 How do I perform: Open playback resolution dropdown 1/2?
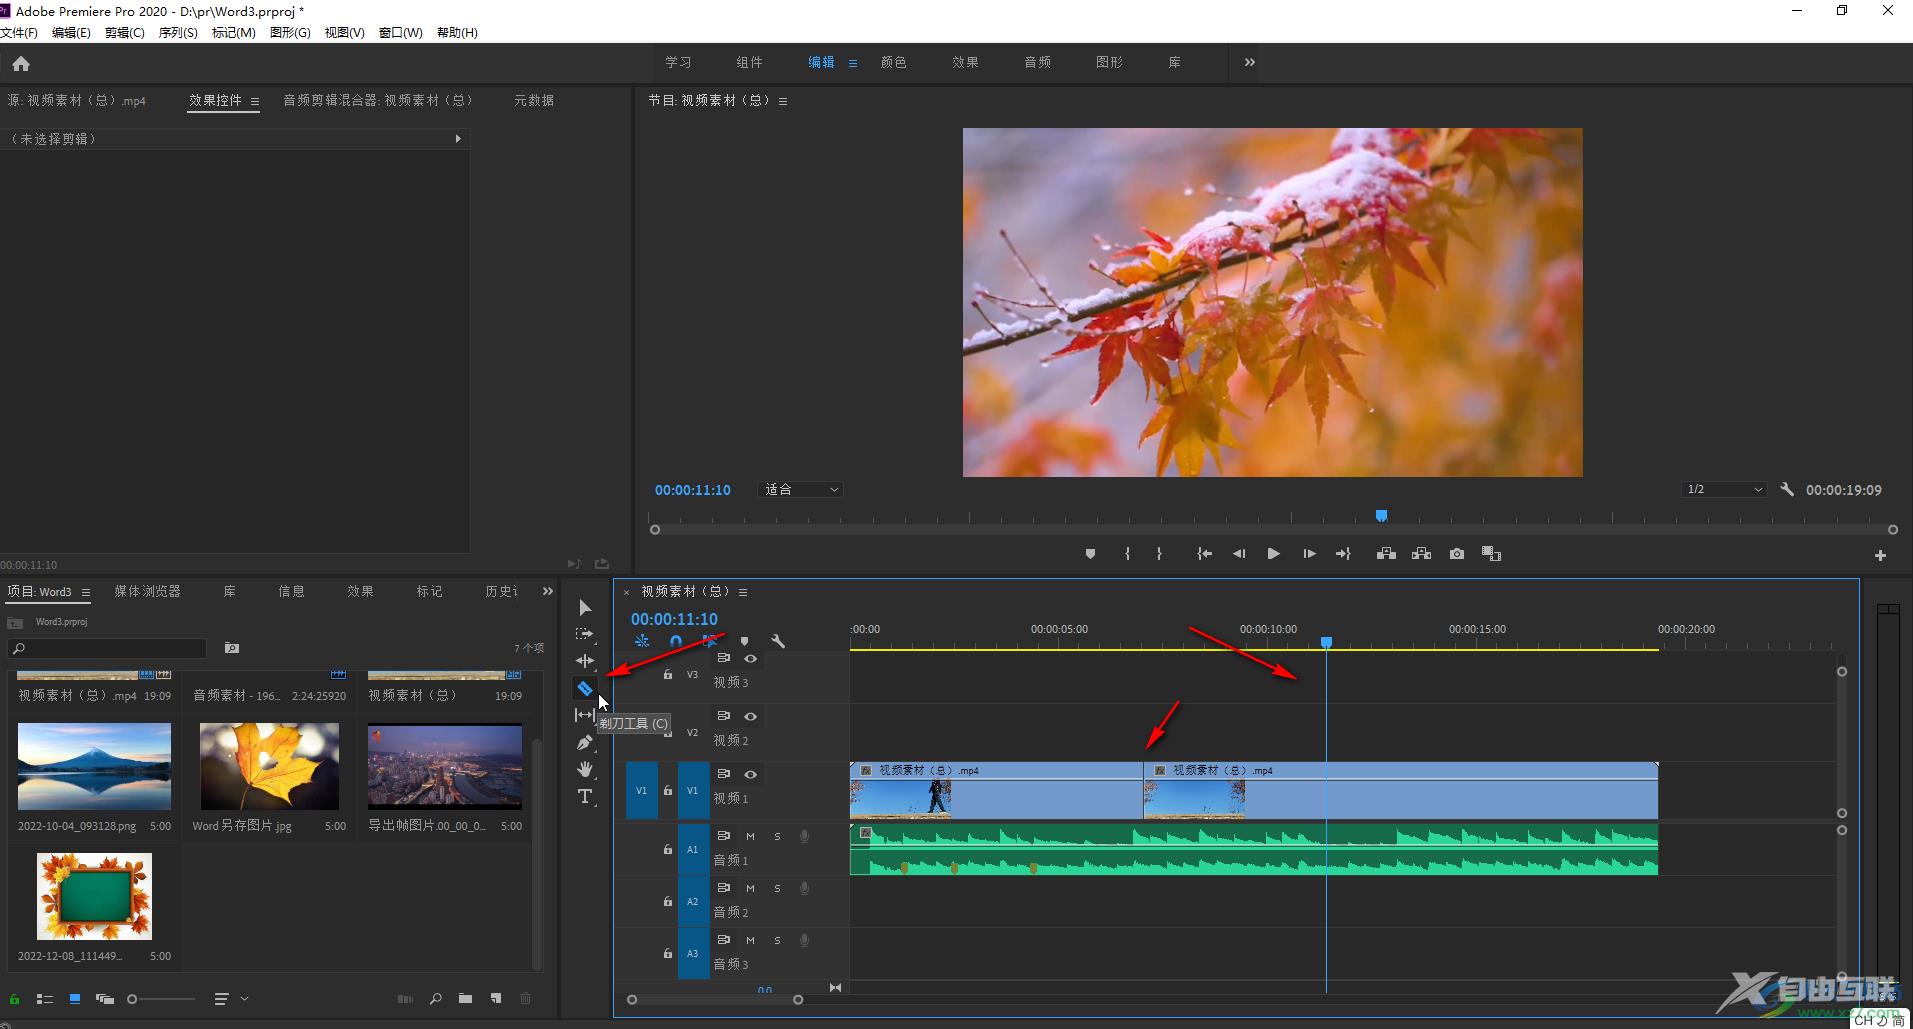tap(1725, 489)
